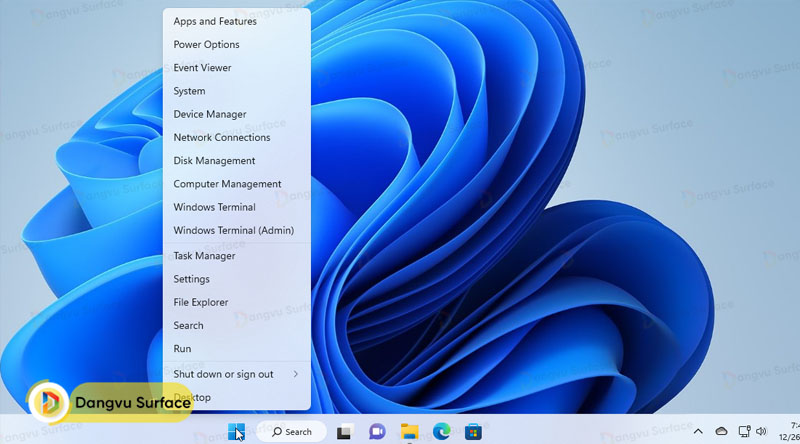Open the taskbar clock and date
Screen dimensions: 800x444
tap(790, 432)
